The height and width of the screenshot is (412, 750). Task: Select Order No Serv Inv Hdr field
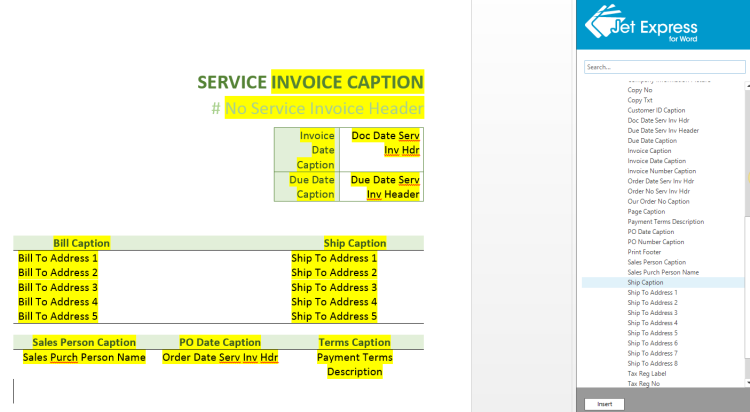pos(659,191)
